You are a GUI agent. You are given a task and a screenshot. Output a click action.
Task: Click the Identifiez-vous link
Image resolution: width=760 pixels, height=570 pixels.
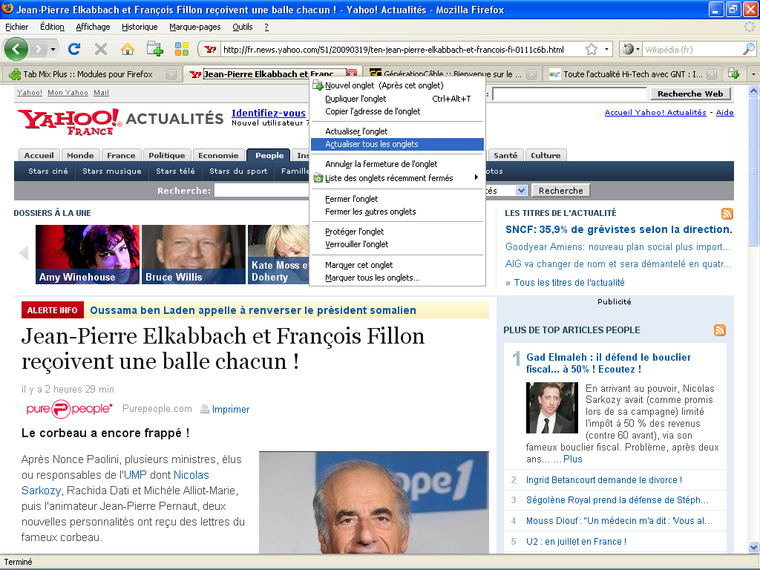click(269, 113)
